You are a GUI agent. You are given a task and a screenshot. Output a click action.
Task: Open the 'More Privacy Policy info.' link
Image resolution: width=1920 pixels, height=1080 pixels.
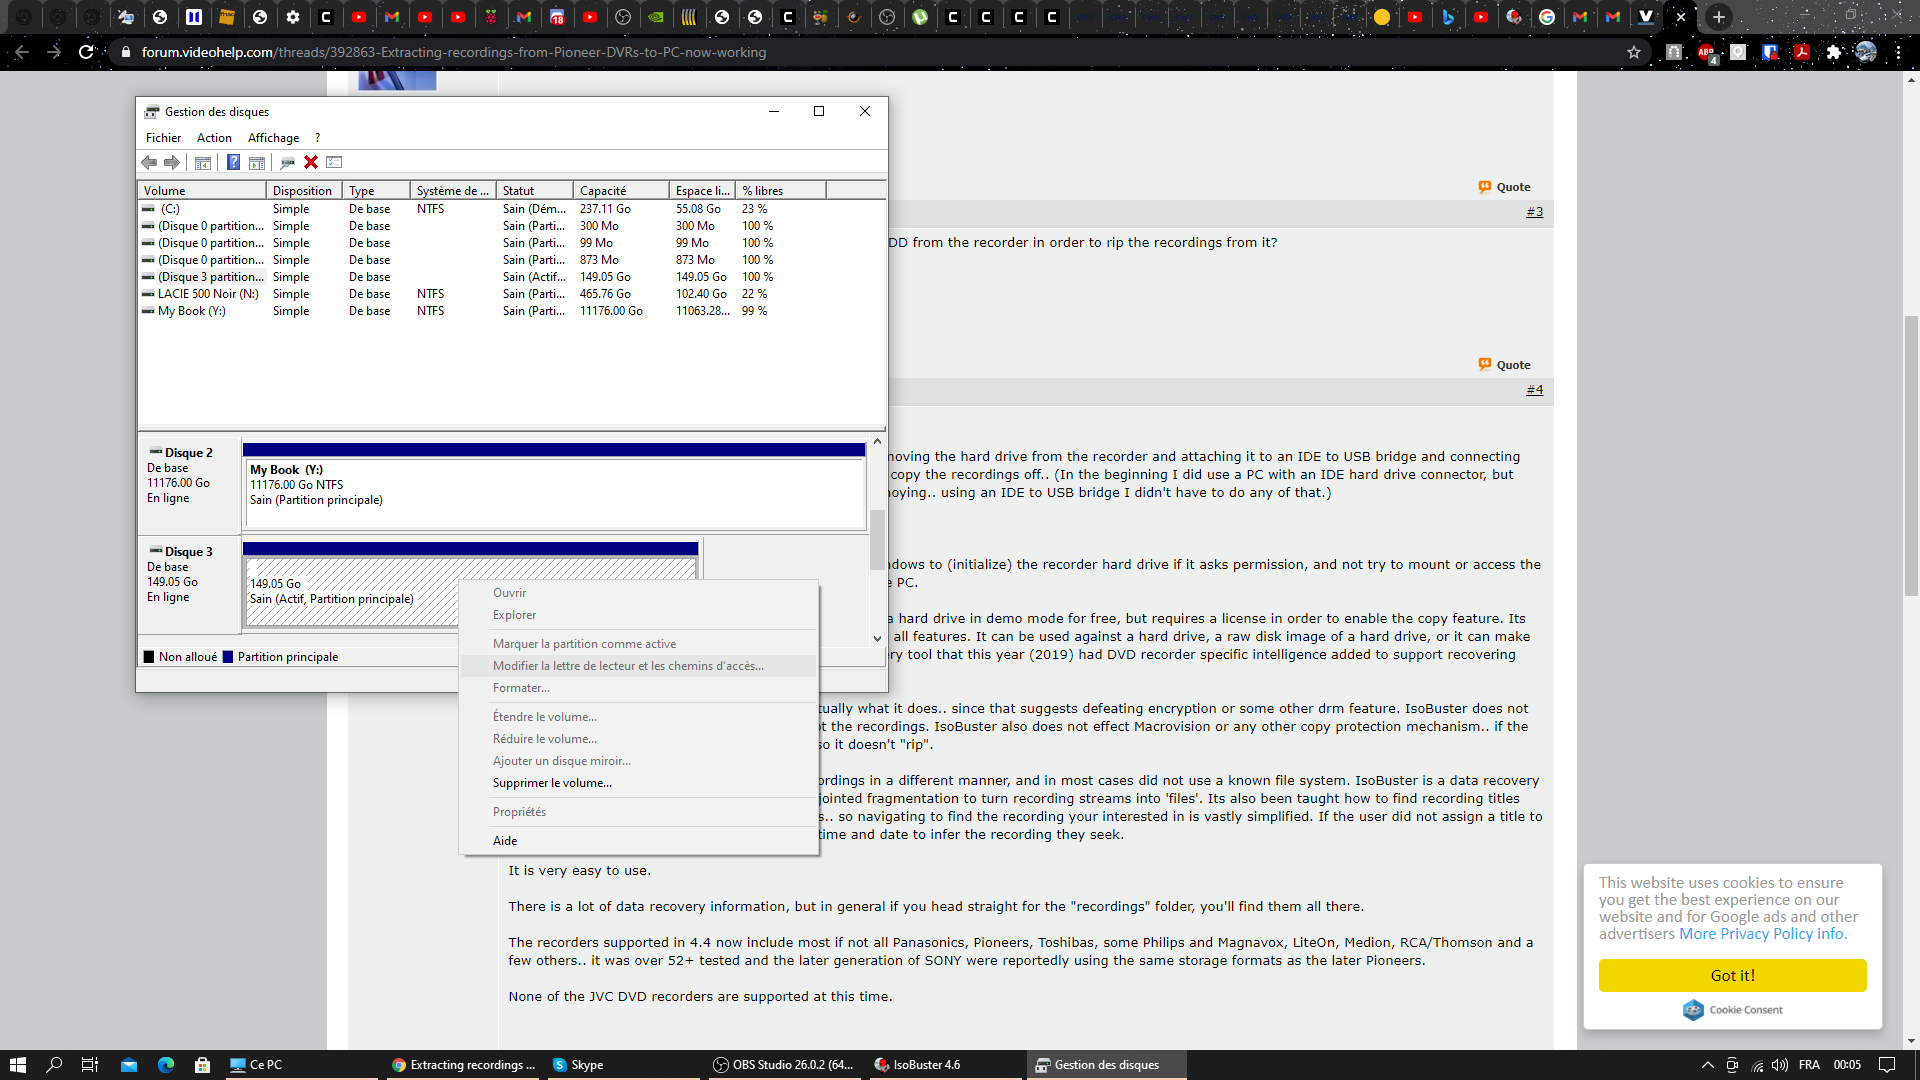click(x=1762, y=934)
